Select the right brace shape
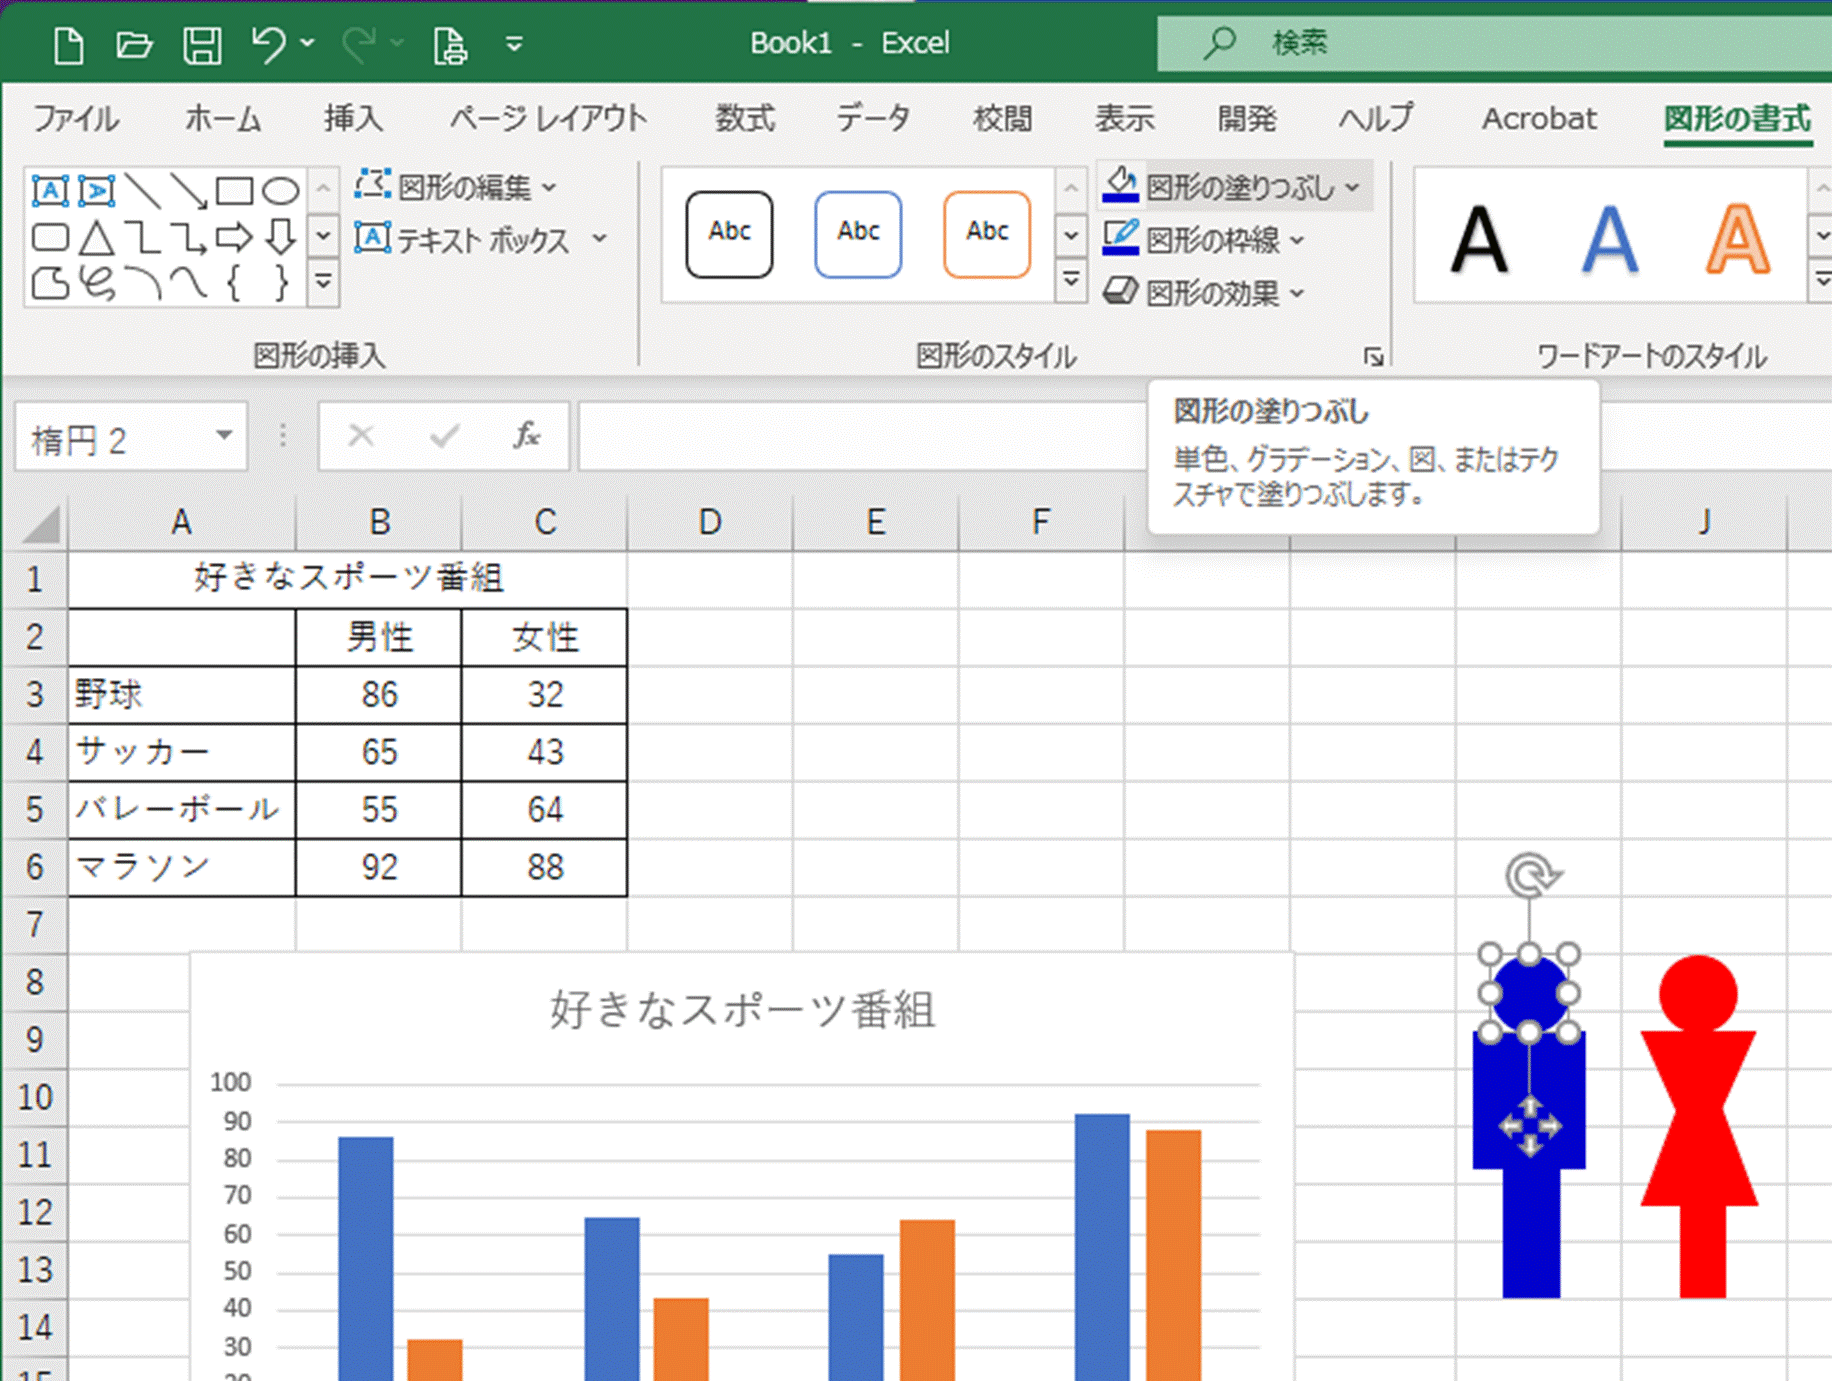1832x1381 pixels. [281, 283]
